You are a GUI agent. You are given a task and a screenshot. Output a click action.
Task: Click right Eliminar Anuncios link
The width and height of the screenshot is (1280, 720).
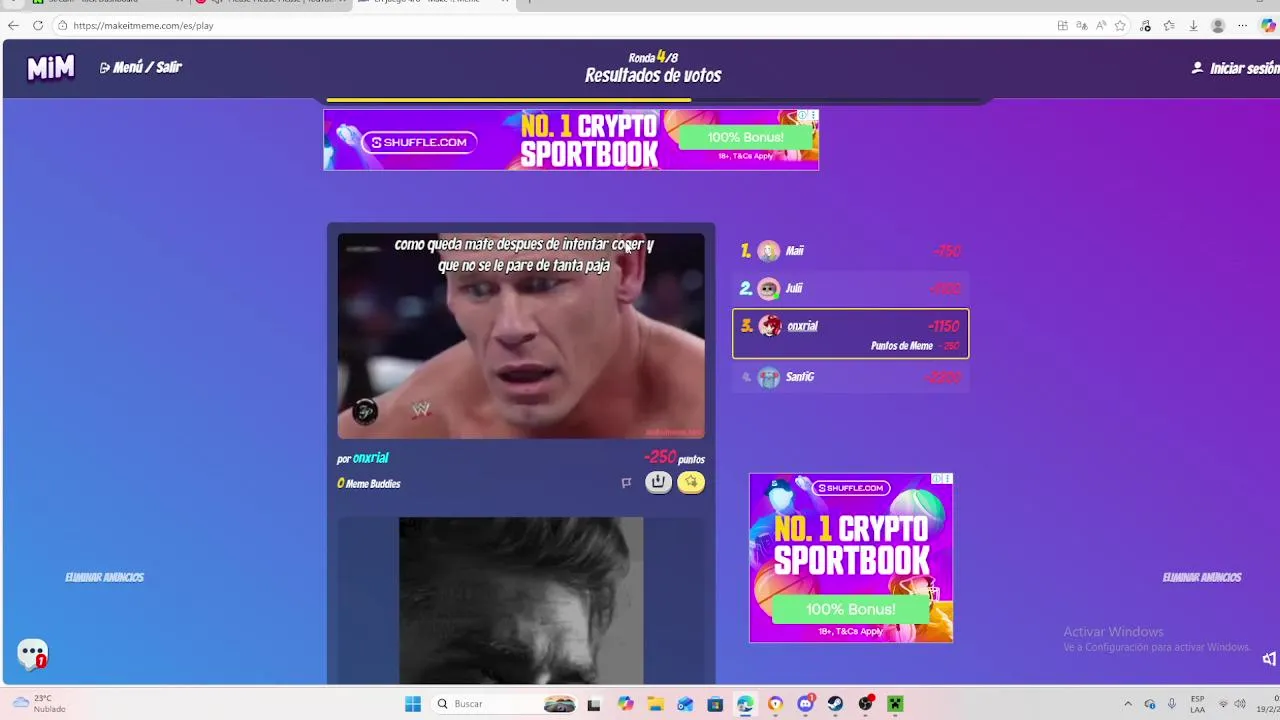click(1201, 577)
